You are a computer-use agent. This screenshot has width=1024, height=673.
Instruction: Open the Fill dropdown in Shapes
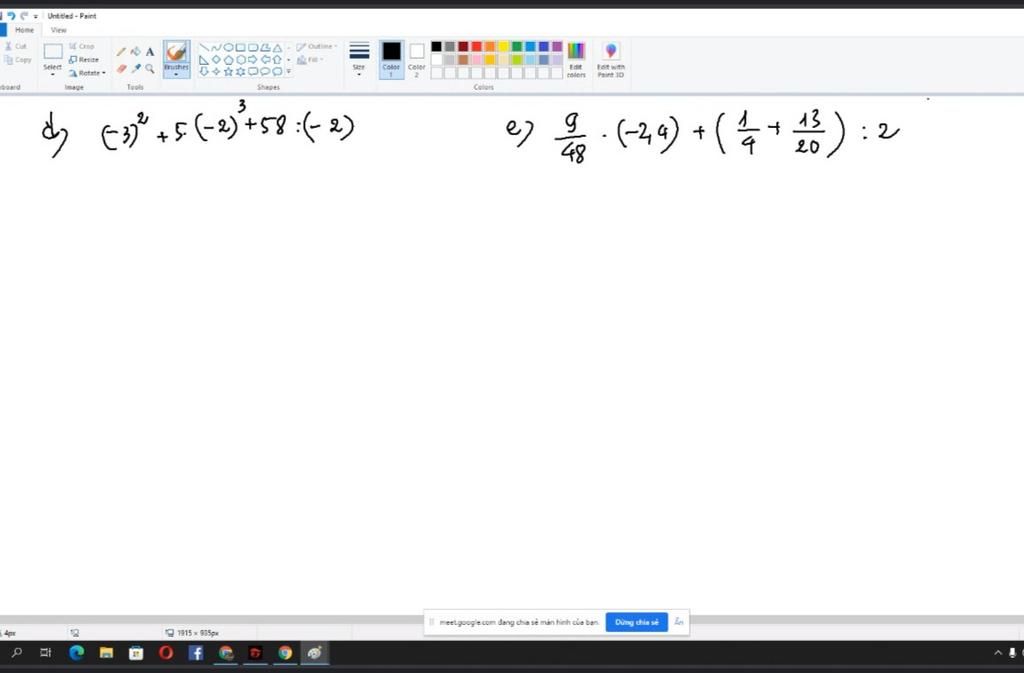click(311, 59)
